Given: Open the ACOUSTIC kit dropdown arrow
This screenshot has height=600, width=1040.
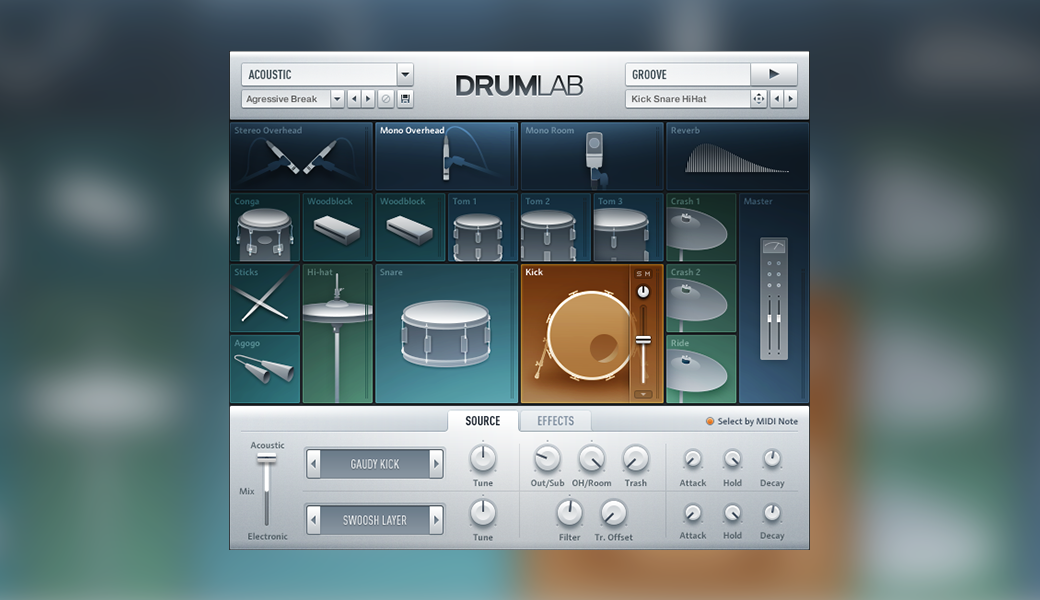Looking at the screenshot, I should pyautogui.click(x=405, y=74).
